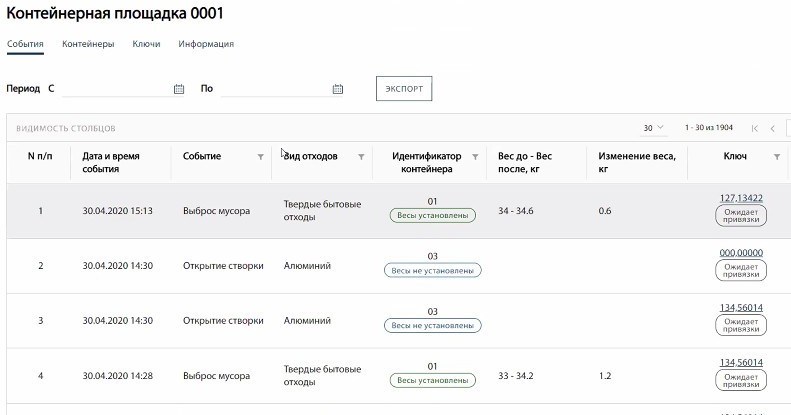Open the Ключи tab
This screenshot has height=415, width=791.
[x=146, y=44]
